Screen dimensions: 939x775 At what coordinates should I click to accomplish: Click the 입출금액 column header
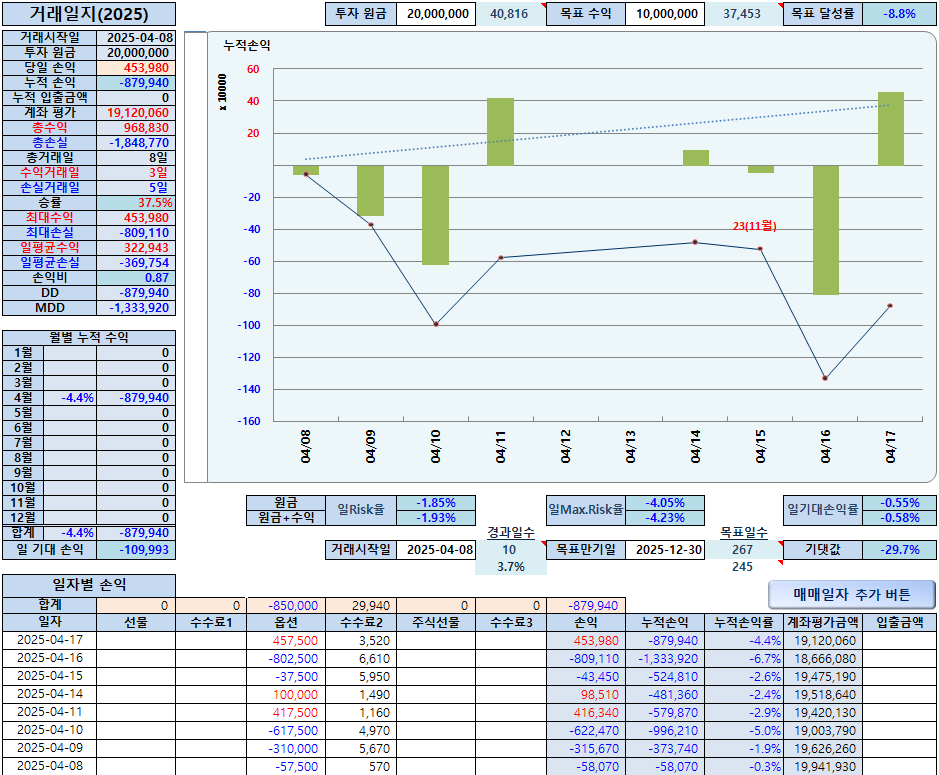tap(899, 622)
